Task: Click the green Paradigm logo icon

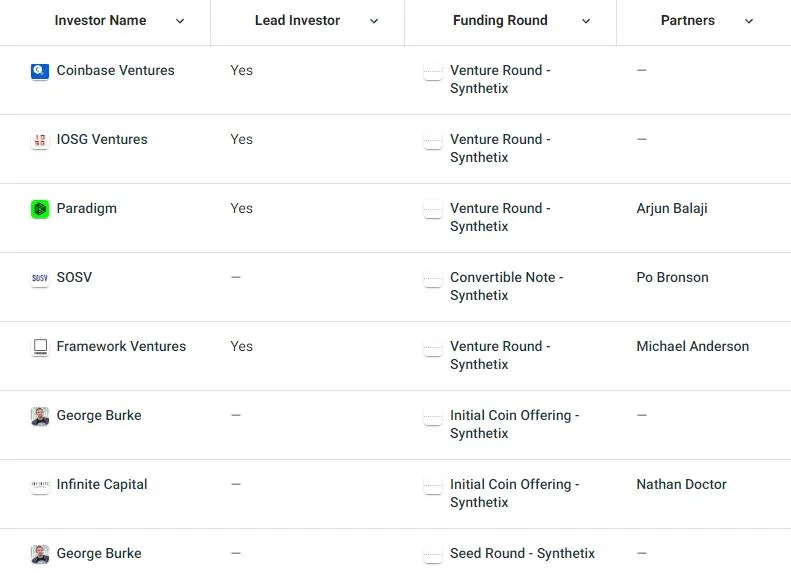Action: [x=40, y=209]
